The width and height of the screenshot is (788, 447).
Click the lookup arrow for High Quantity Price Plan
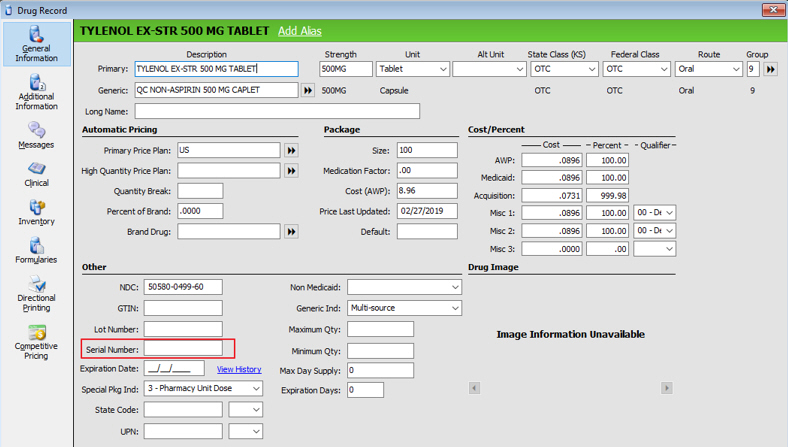pos(291,171)
